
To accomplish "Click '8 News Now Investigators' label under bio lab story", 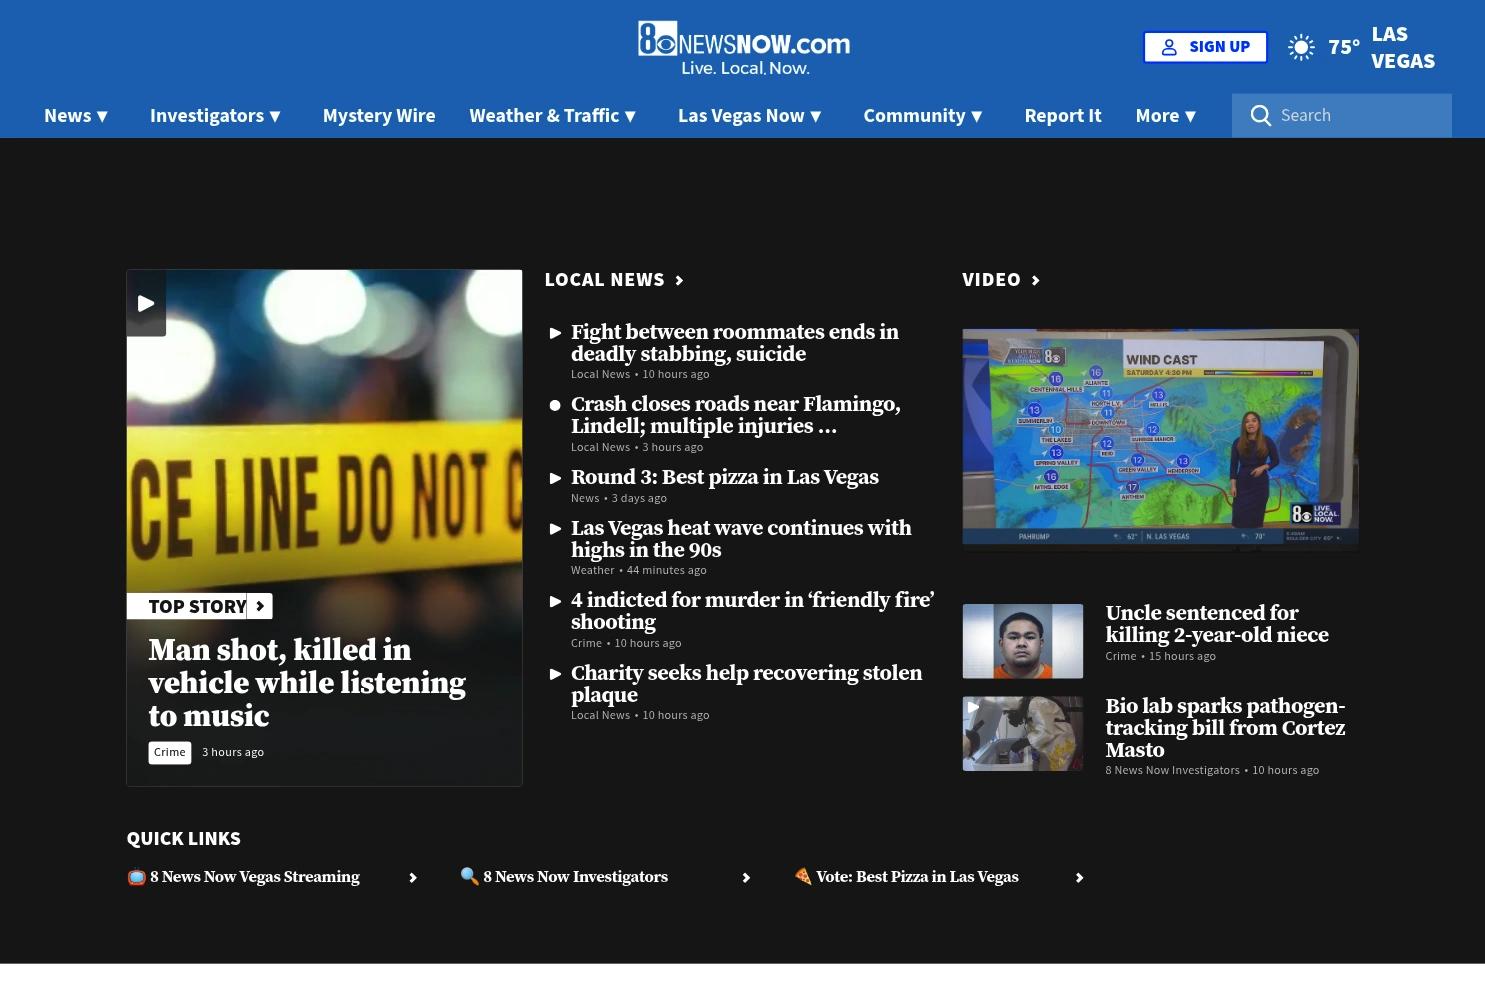I will (x=1172, y=771).
